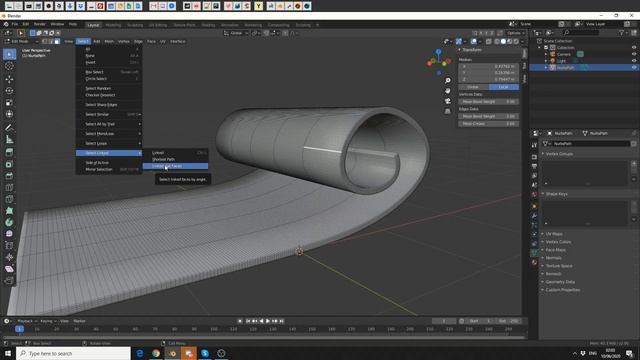Open the Modifiers wrench properties tab
The image size is (640, 360).
534,216
